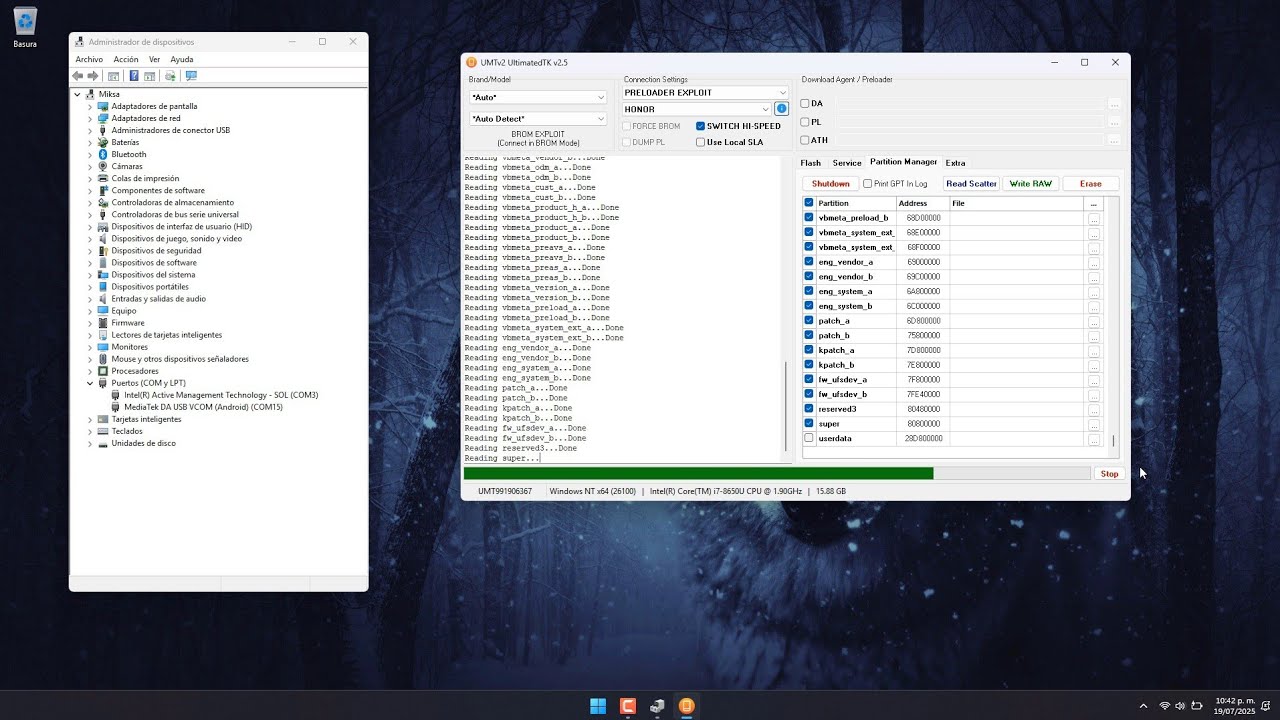Click the blue info icon beside HONOR dropdown
Viewport: 1280px width, 720px height.
(782, 108)
